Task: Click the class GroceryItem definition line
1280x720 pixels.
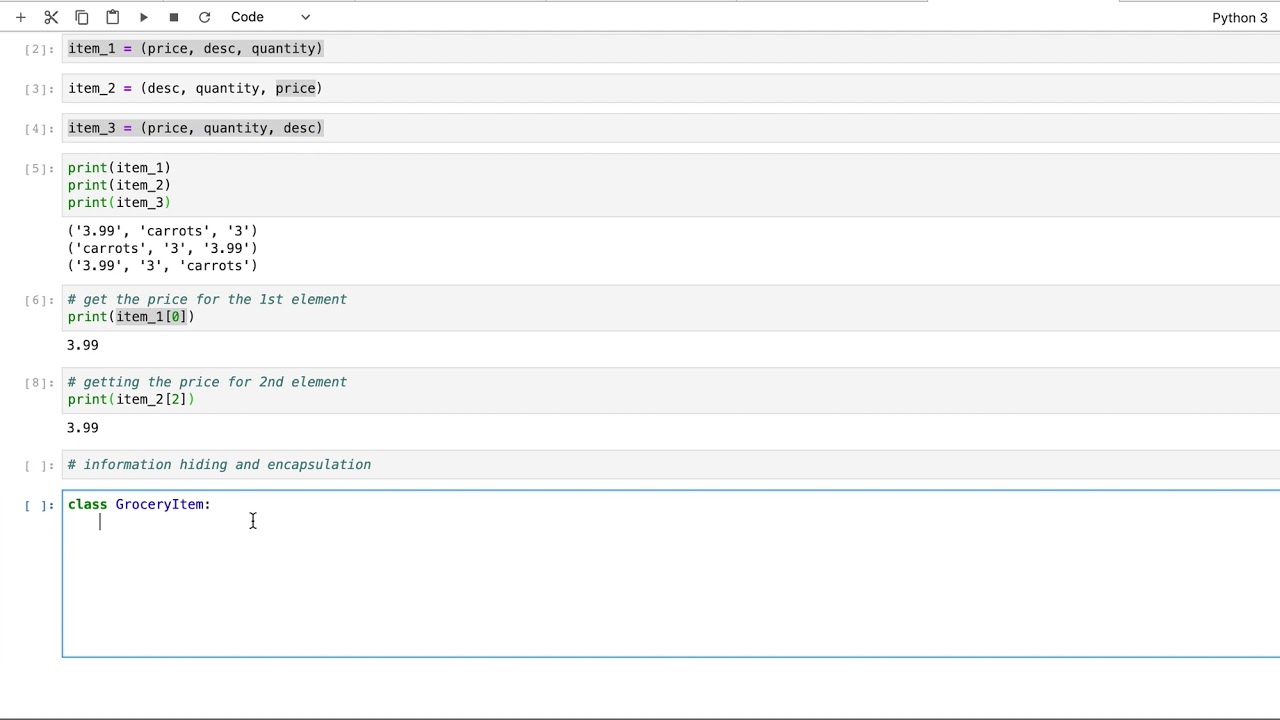Action: (139, 504)
